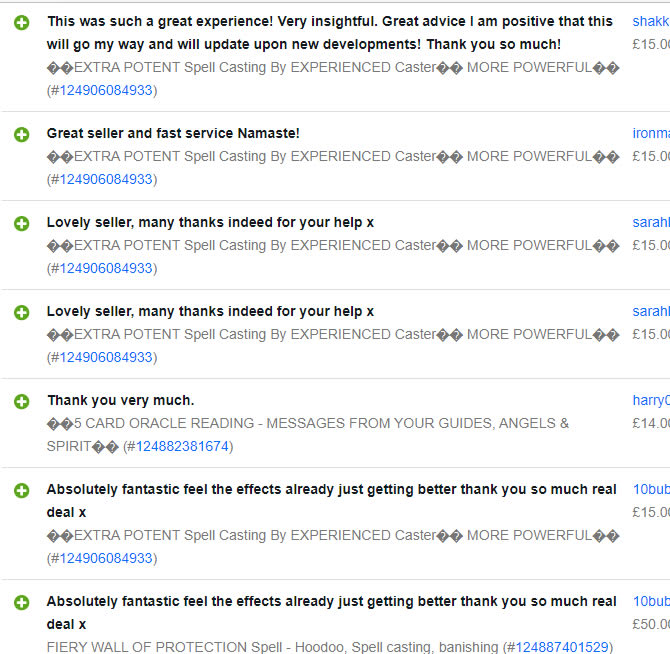
Task: Click plus icon on last 'Absolutely fantastic' review
Action: 21,602
